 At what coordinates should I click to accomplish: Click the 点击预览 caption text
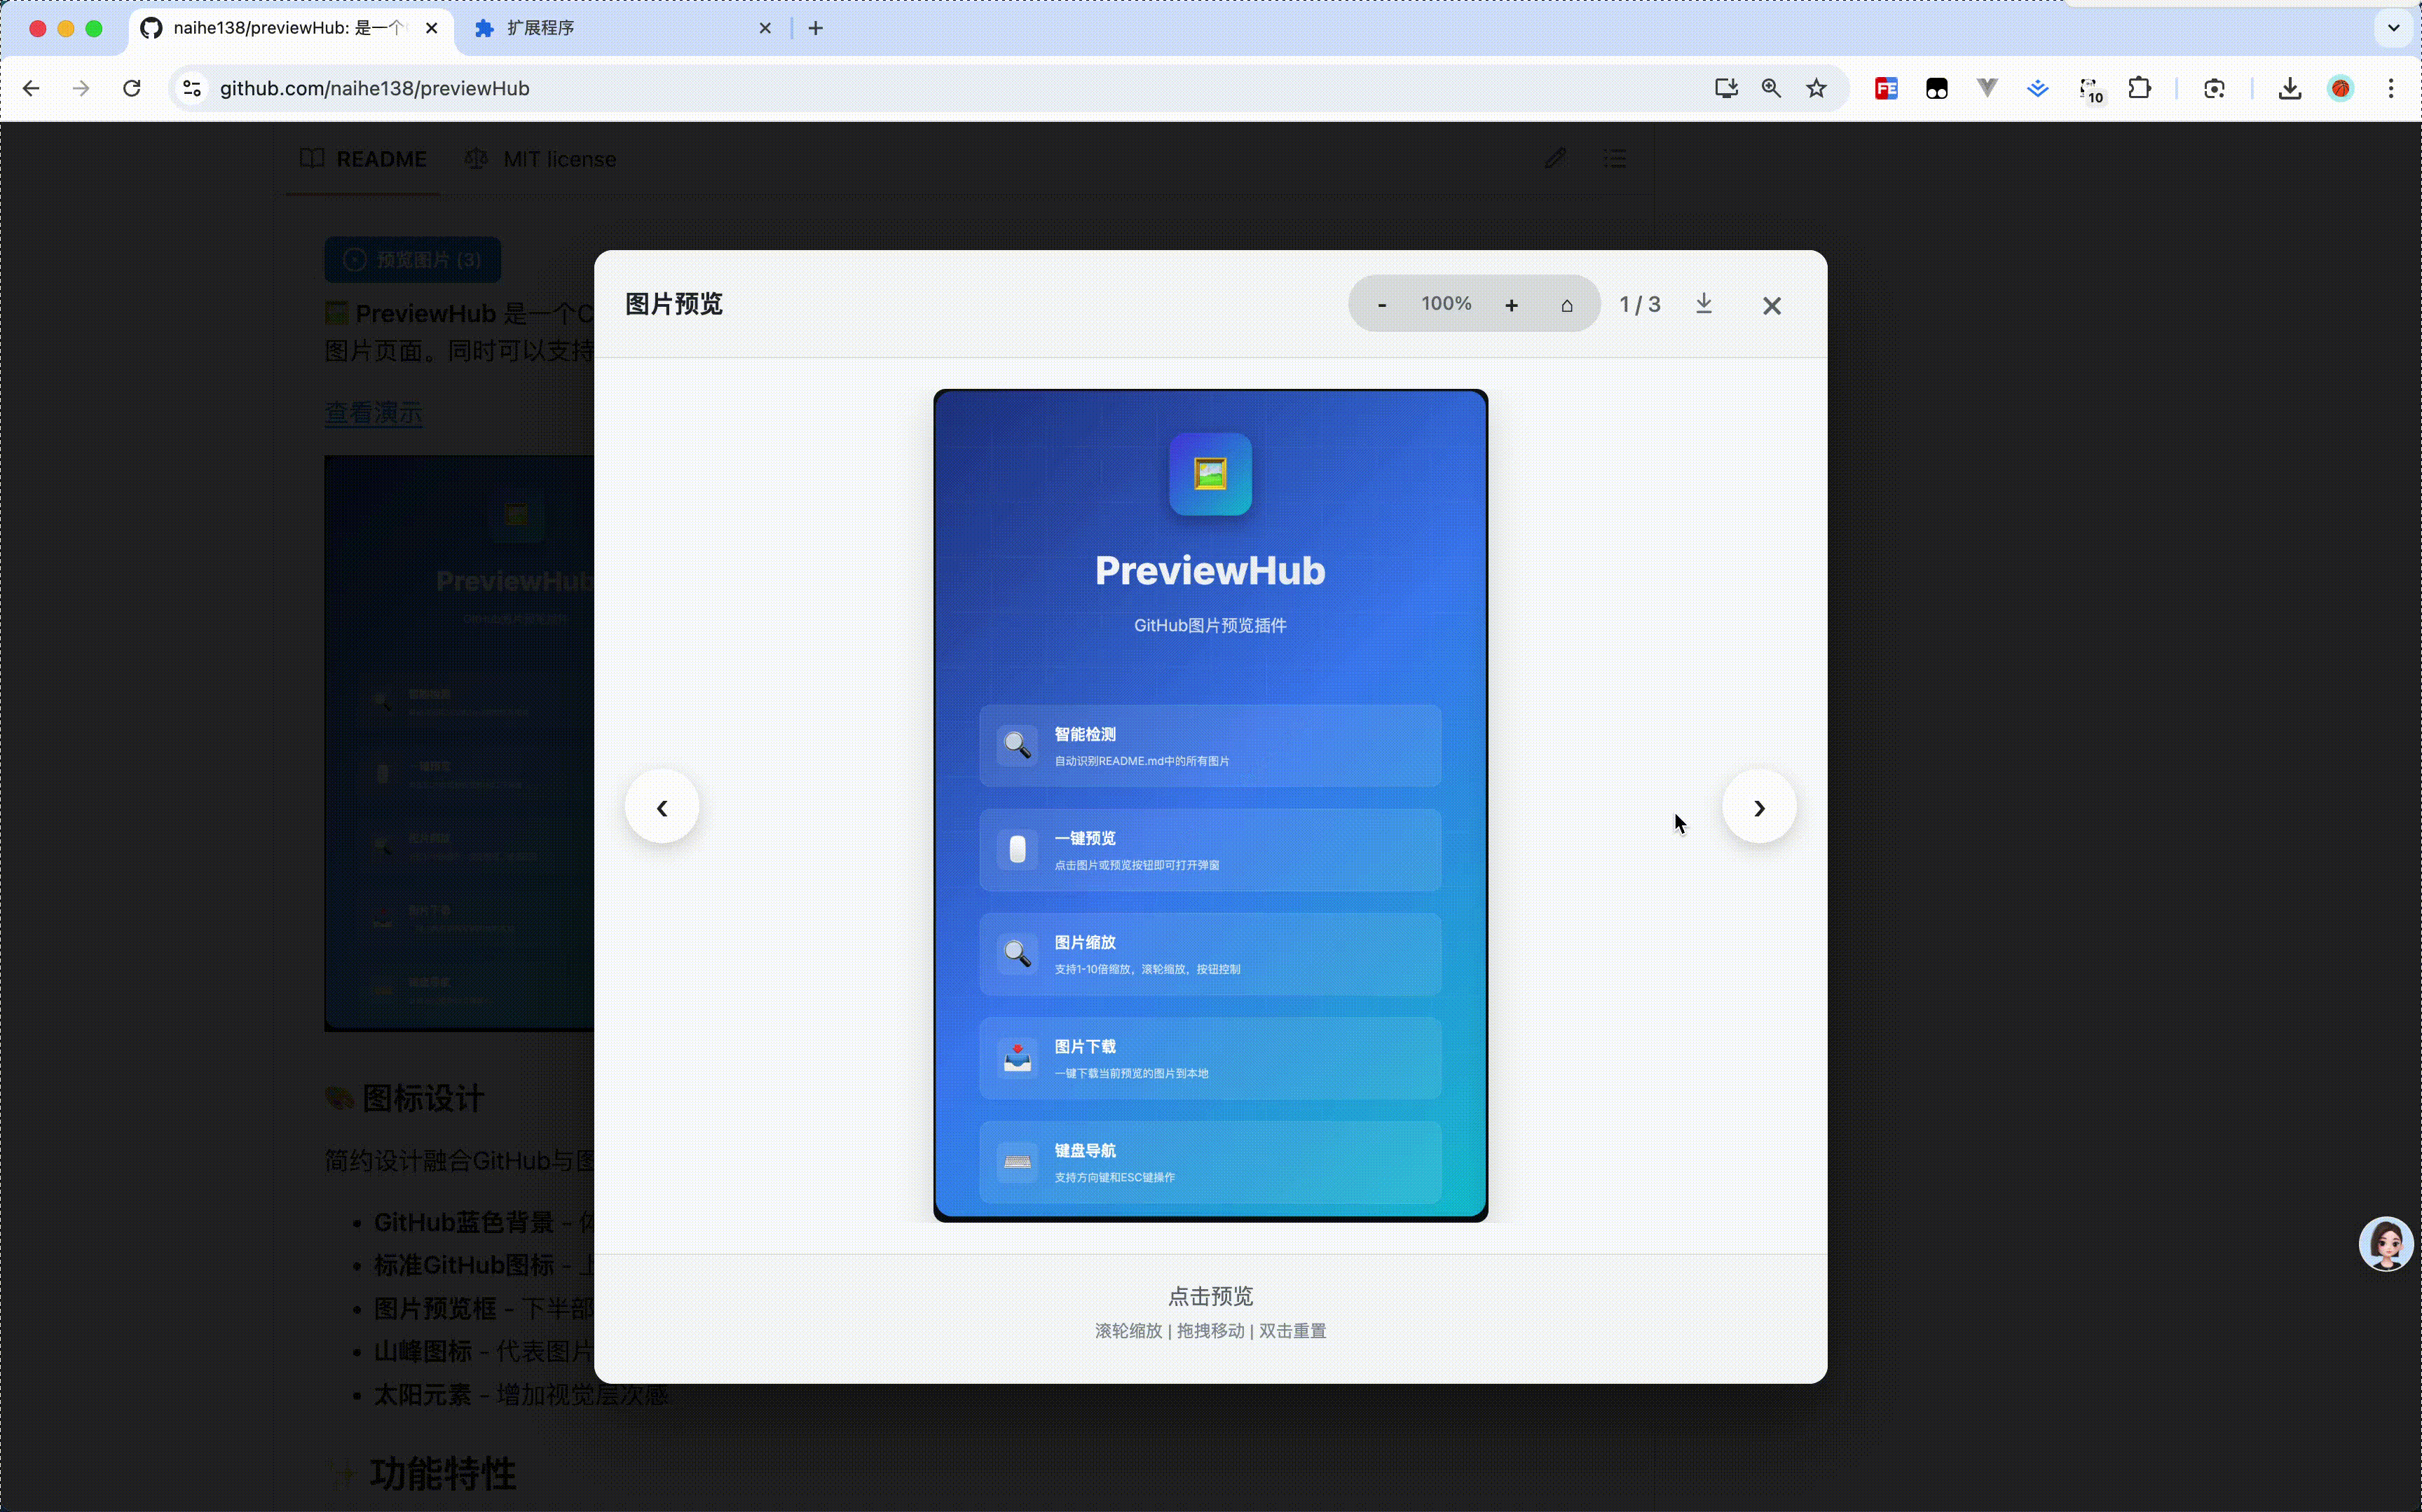(1210, 1296)
